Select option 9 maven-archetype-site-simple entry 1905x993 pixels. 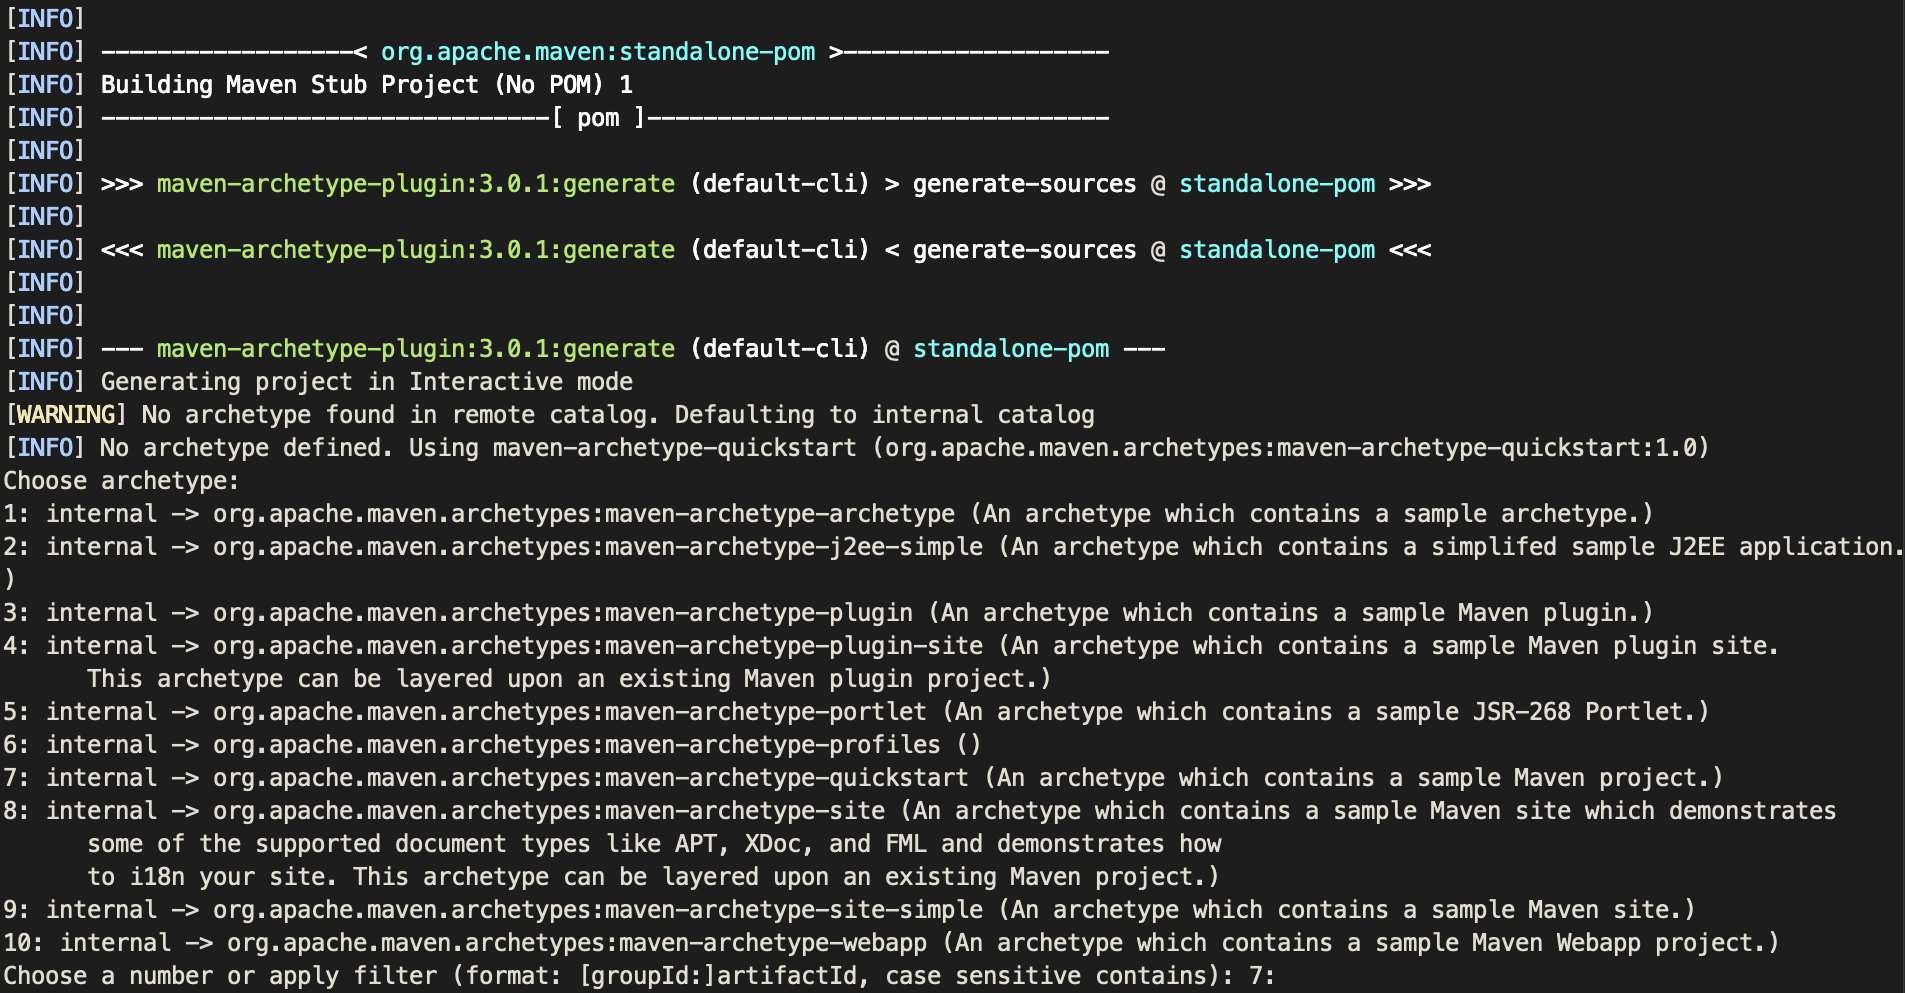pyautogui.click(x=597, y=910)
